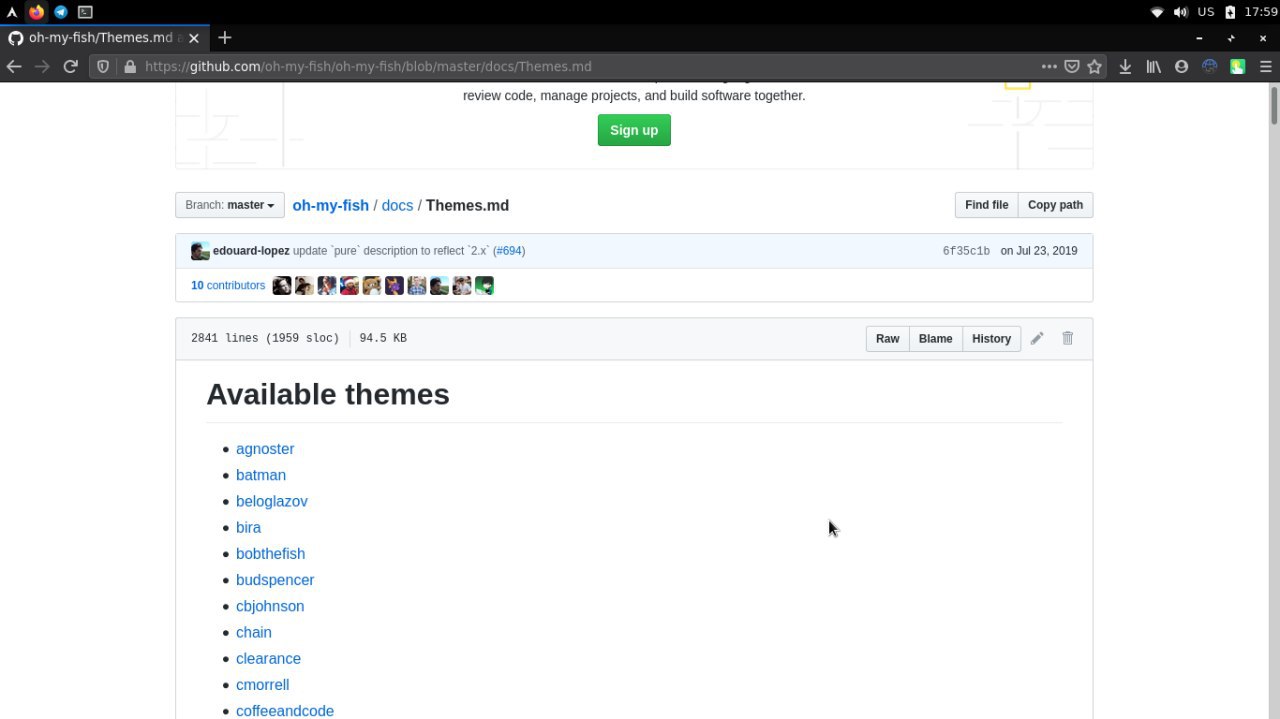Viewport: 1280px width, 719px height.
Task: Show the 10 contributors list
Action: (x=228, y=285)
